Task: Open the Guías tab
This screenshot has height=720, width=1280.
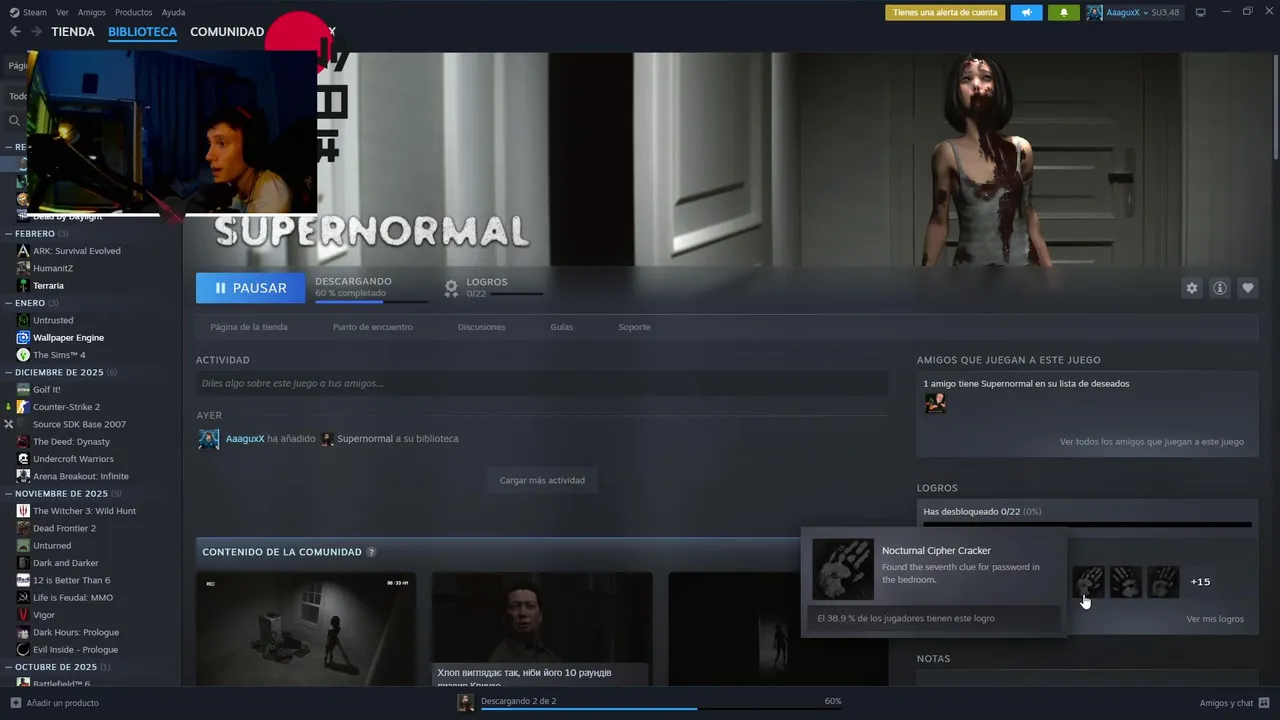Action: pyautogui.click(x=561, y=327)
